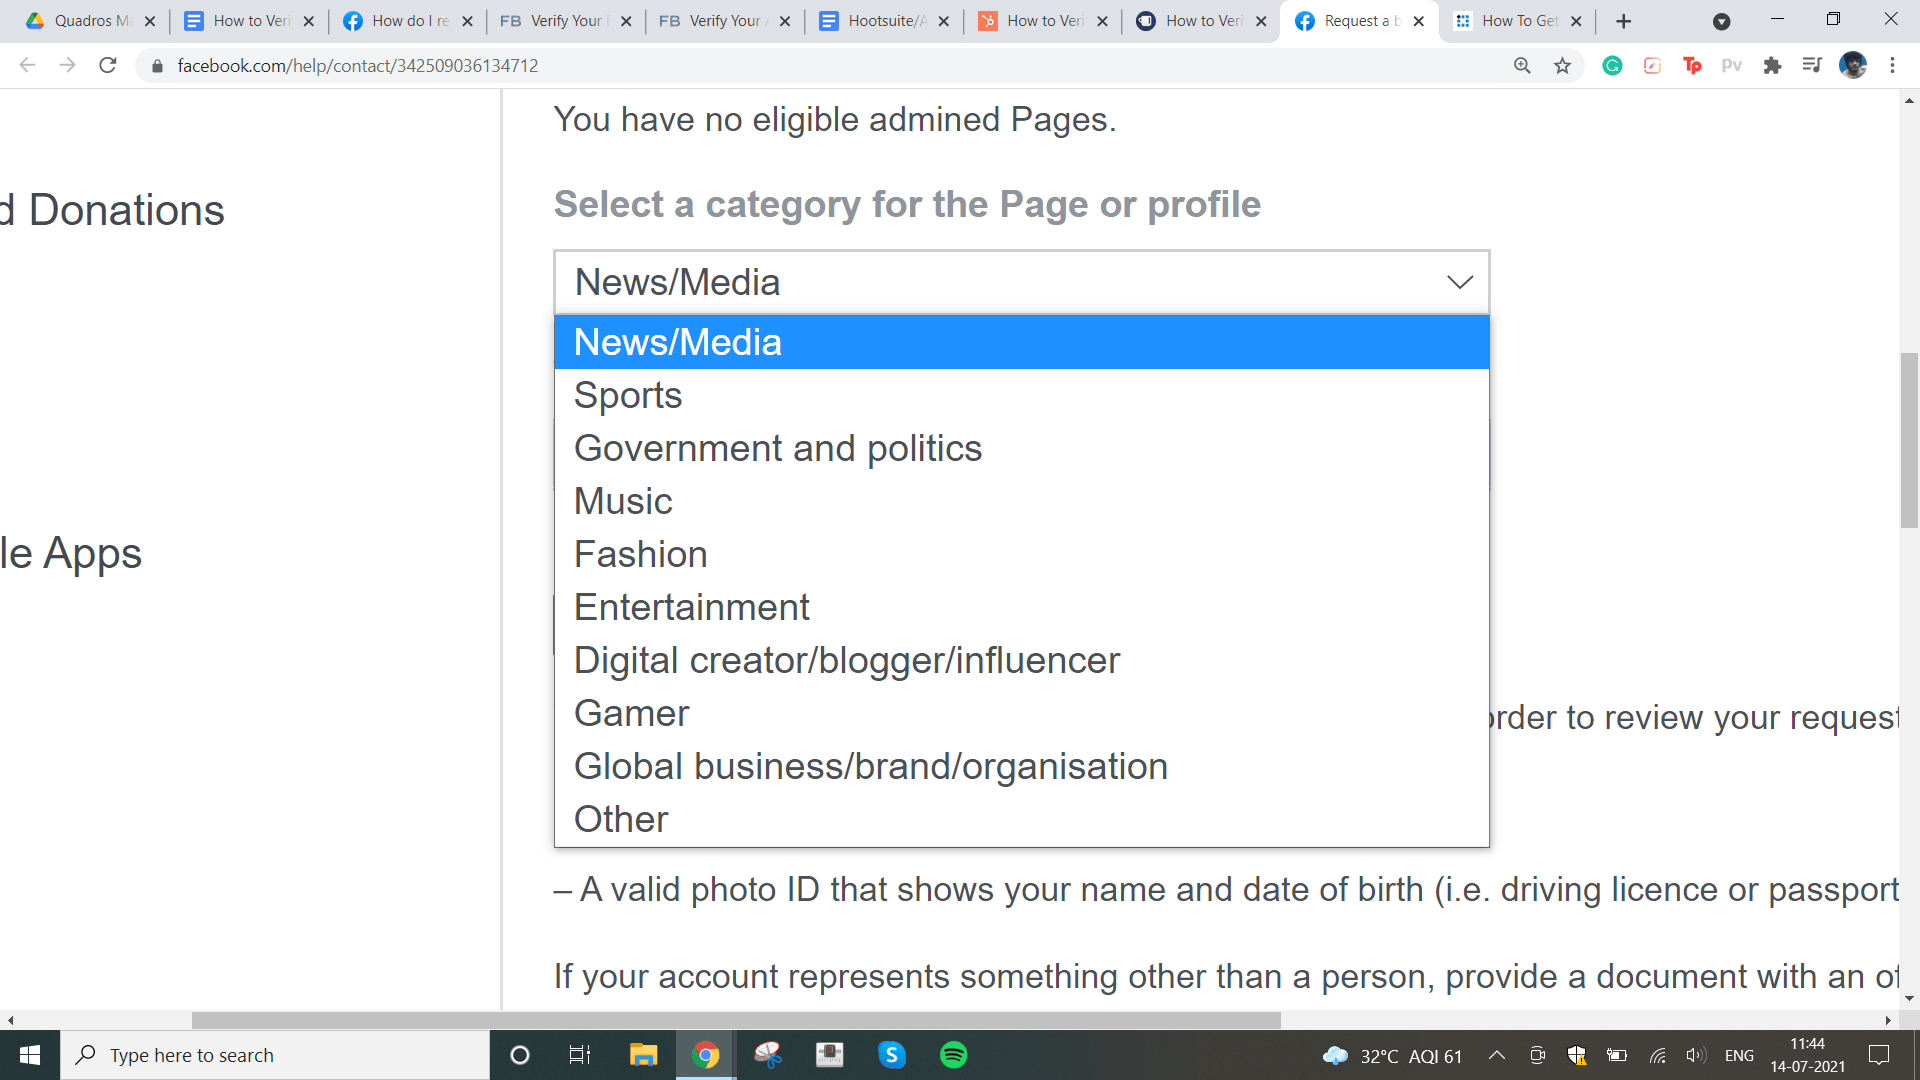Open the greyed-out Pv extension
The width and height of the screenshot is (1920, 1080).
(1733, 65)
